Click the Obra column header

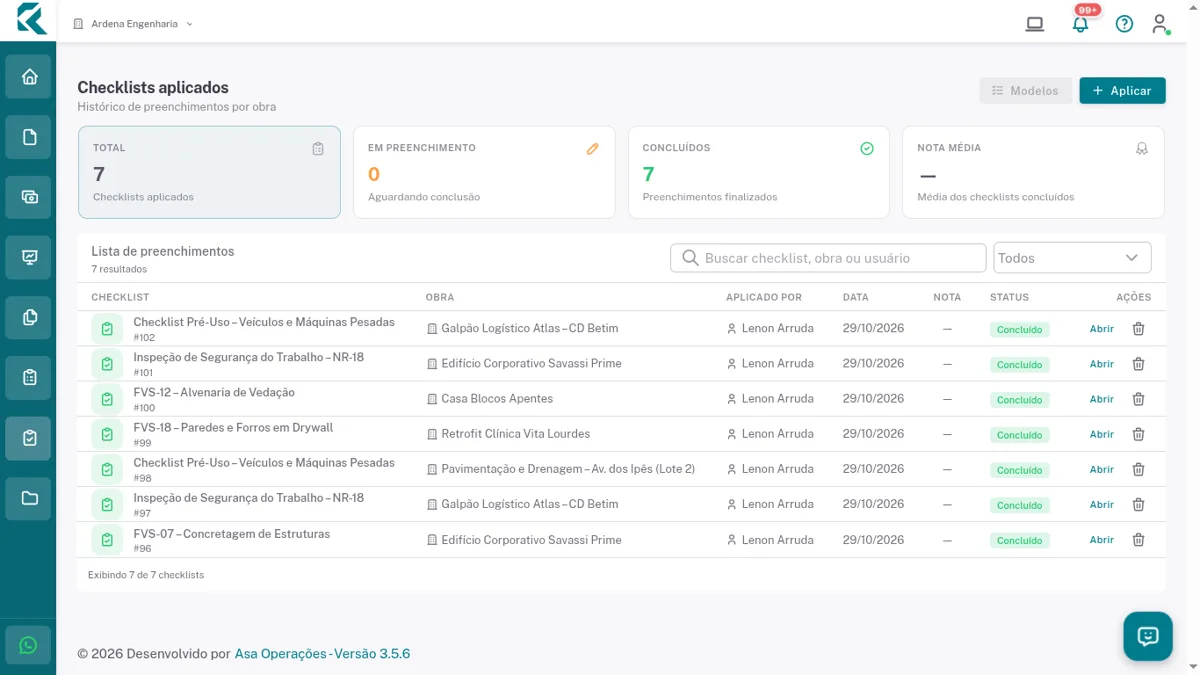(440, 297)
